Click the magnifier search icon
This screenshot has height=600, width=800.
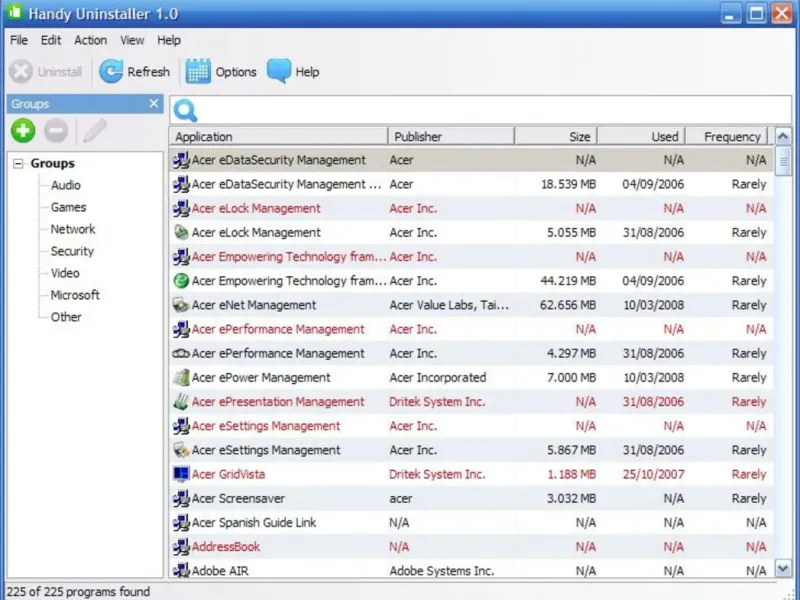click(x=185, y=110)
